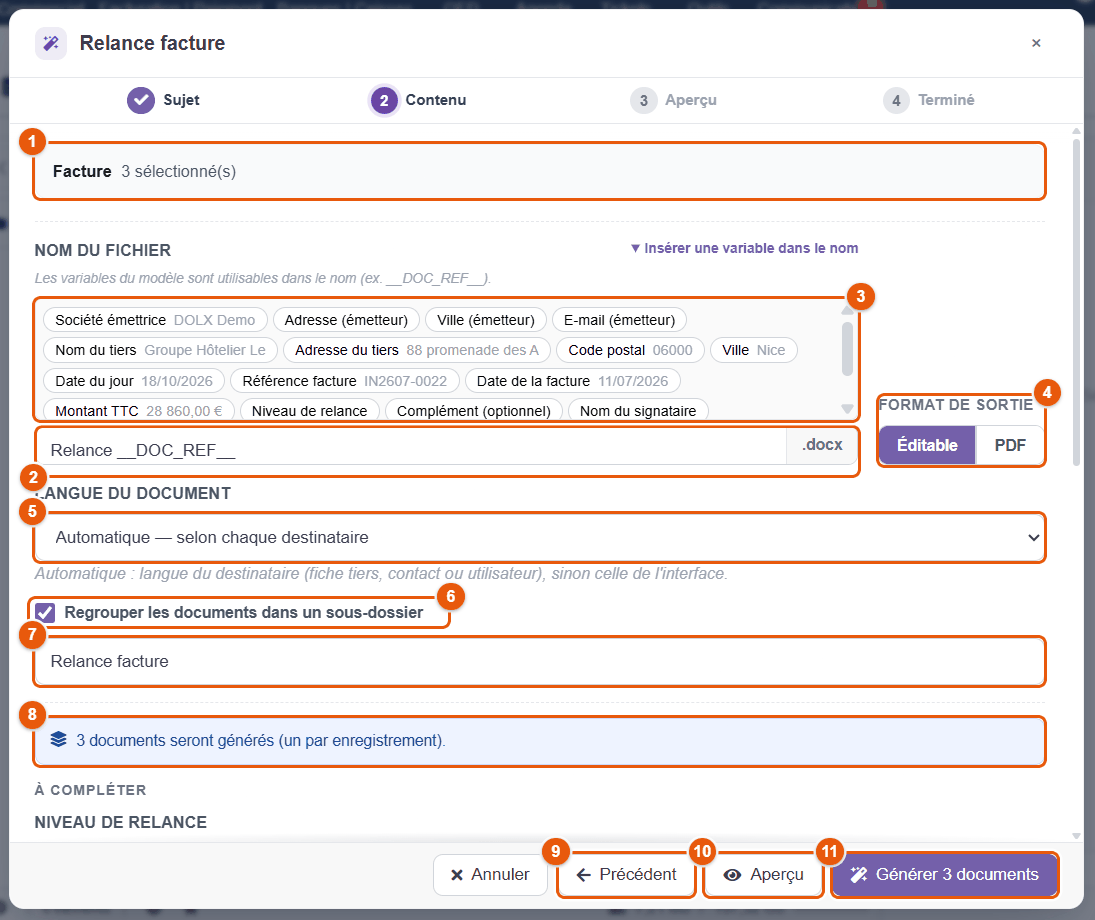Screen dimensions: 1095x920
Task: Click Générer 3 documents
Action: click(x=945, y=875)
